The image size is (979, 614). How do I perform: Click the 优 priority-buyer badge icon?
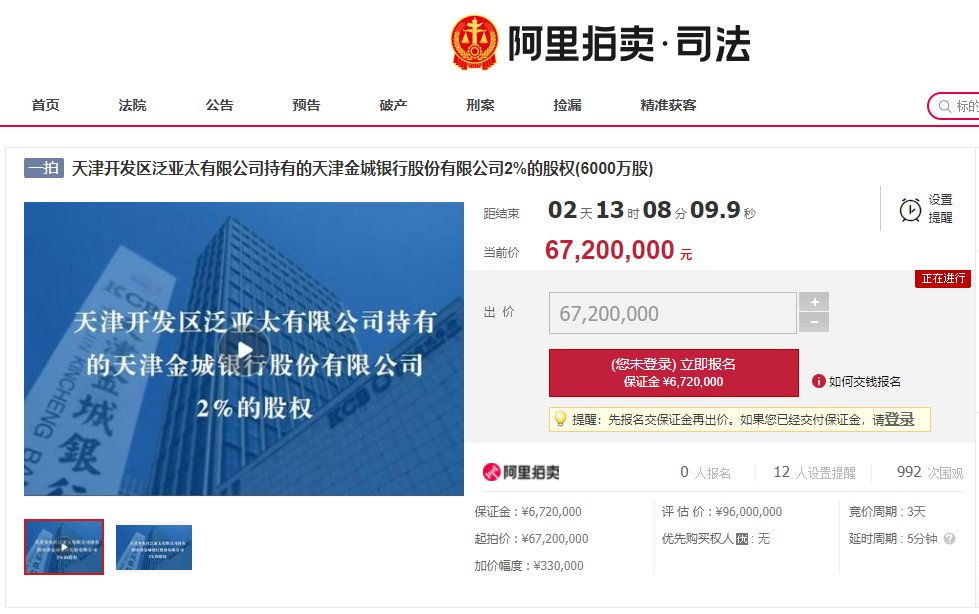pos(742,539)
